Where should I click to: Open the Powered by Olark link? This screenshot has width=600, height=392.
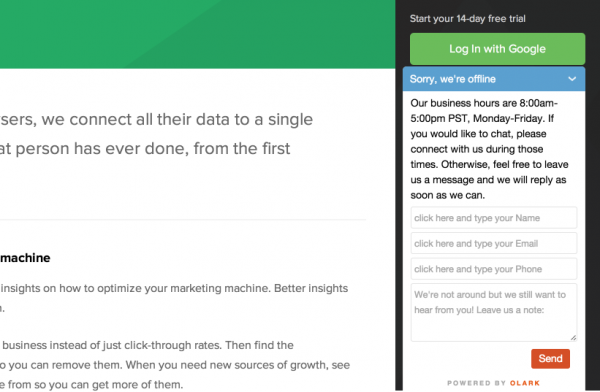coord(494,383)
